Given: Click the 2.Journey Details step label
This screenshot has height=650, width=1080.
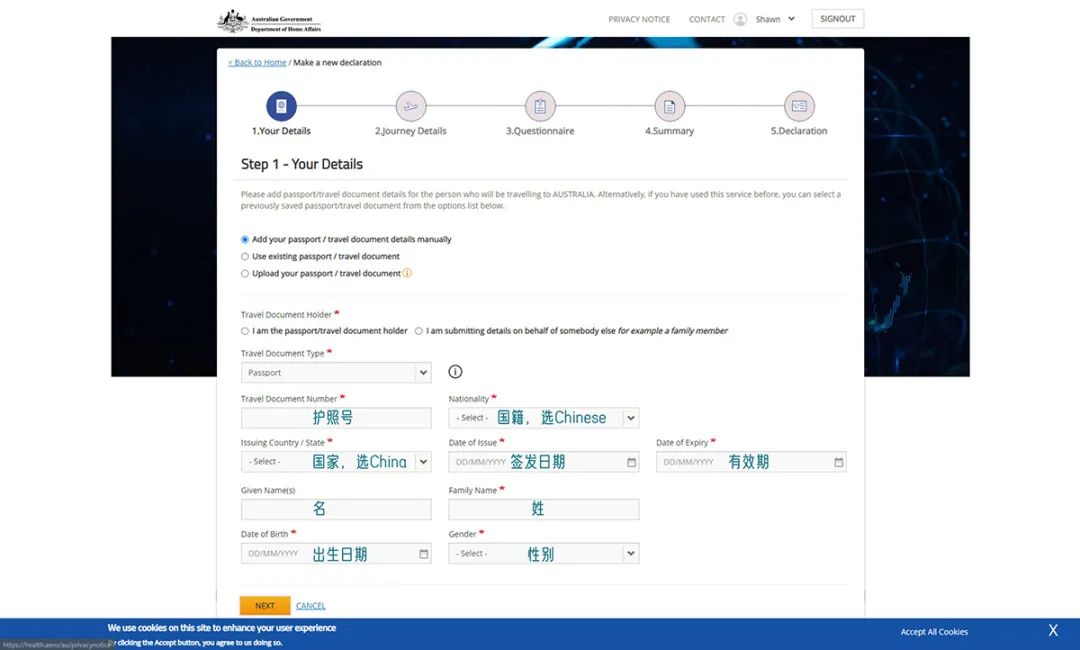Looking at the screenshot, I should tap(411, 131).
